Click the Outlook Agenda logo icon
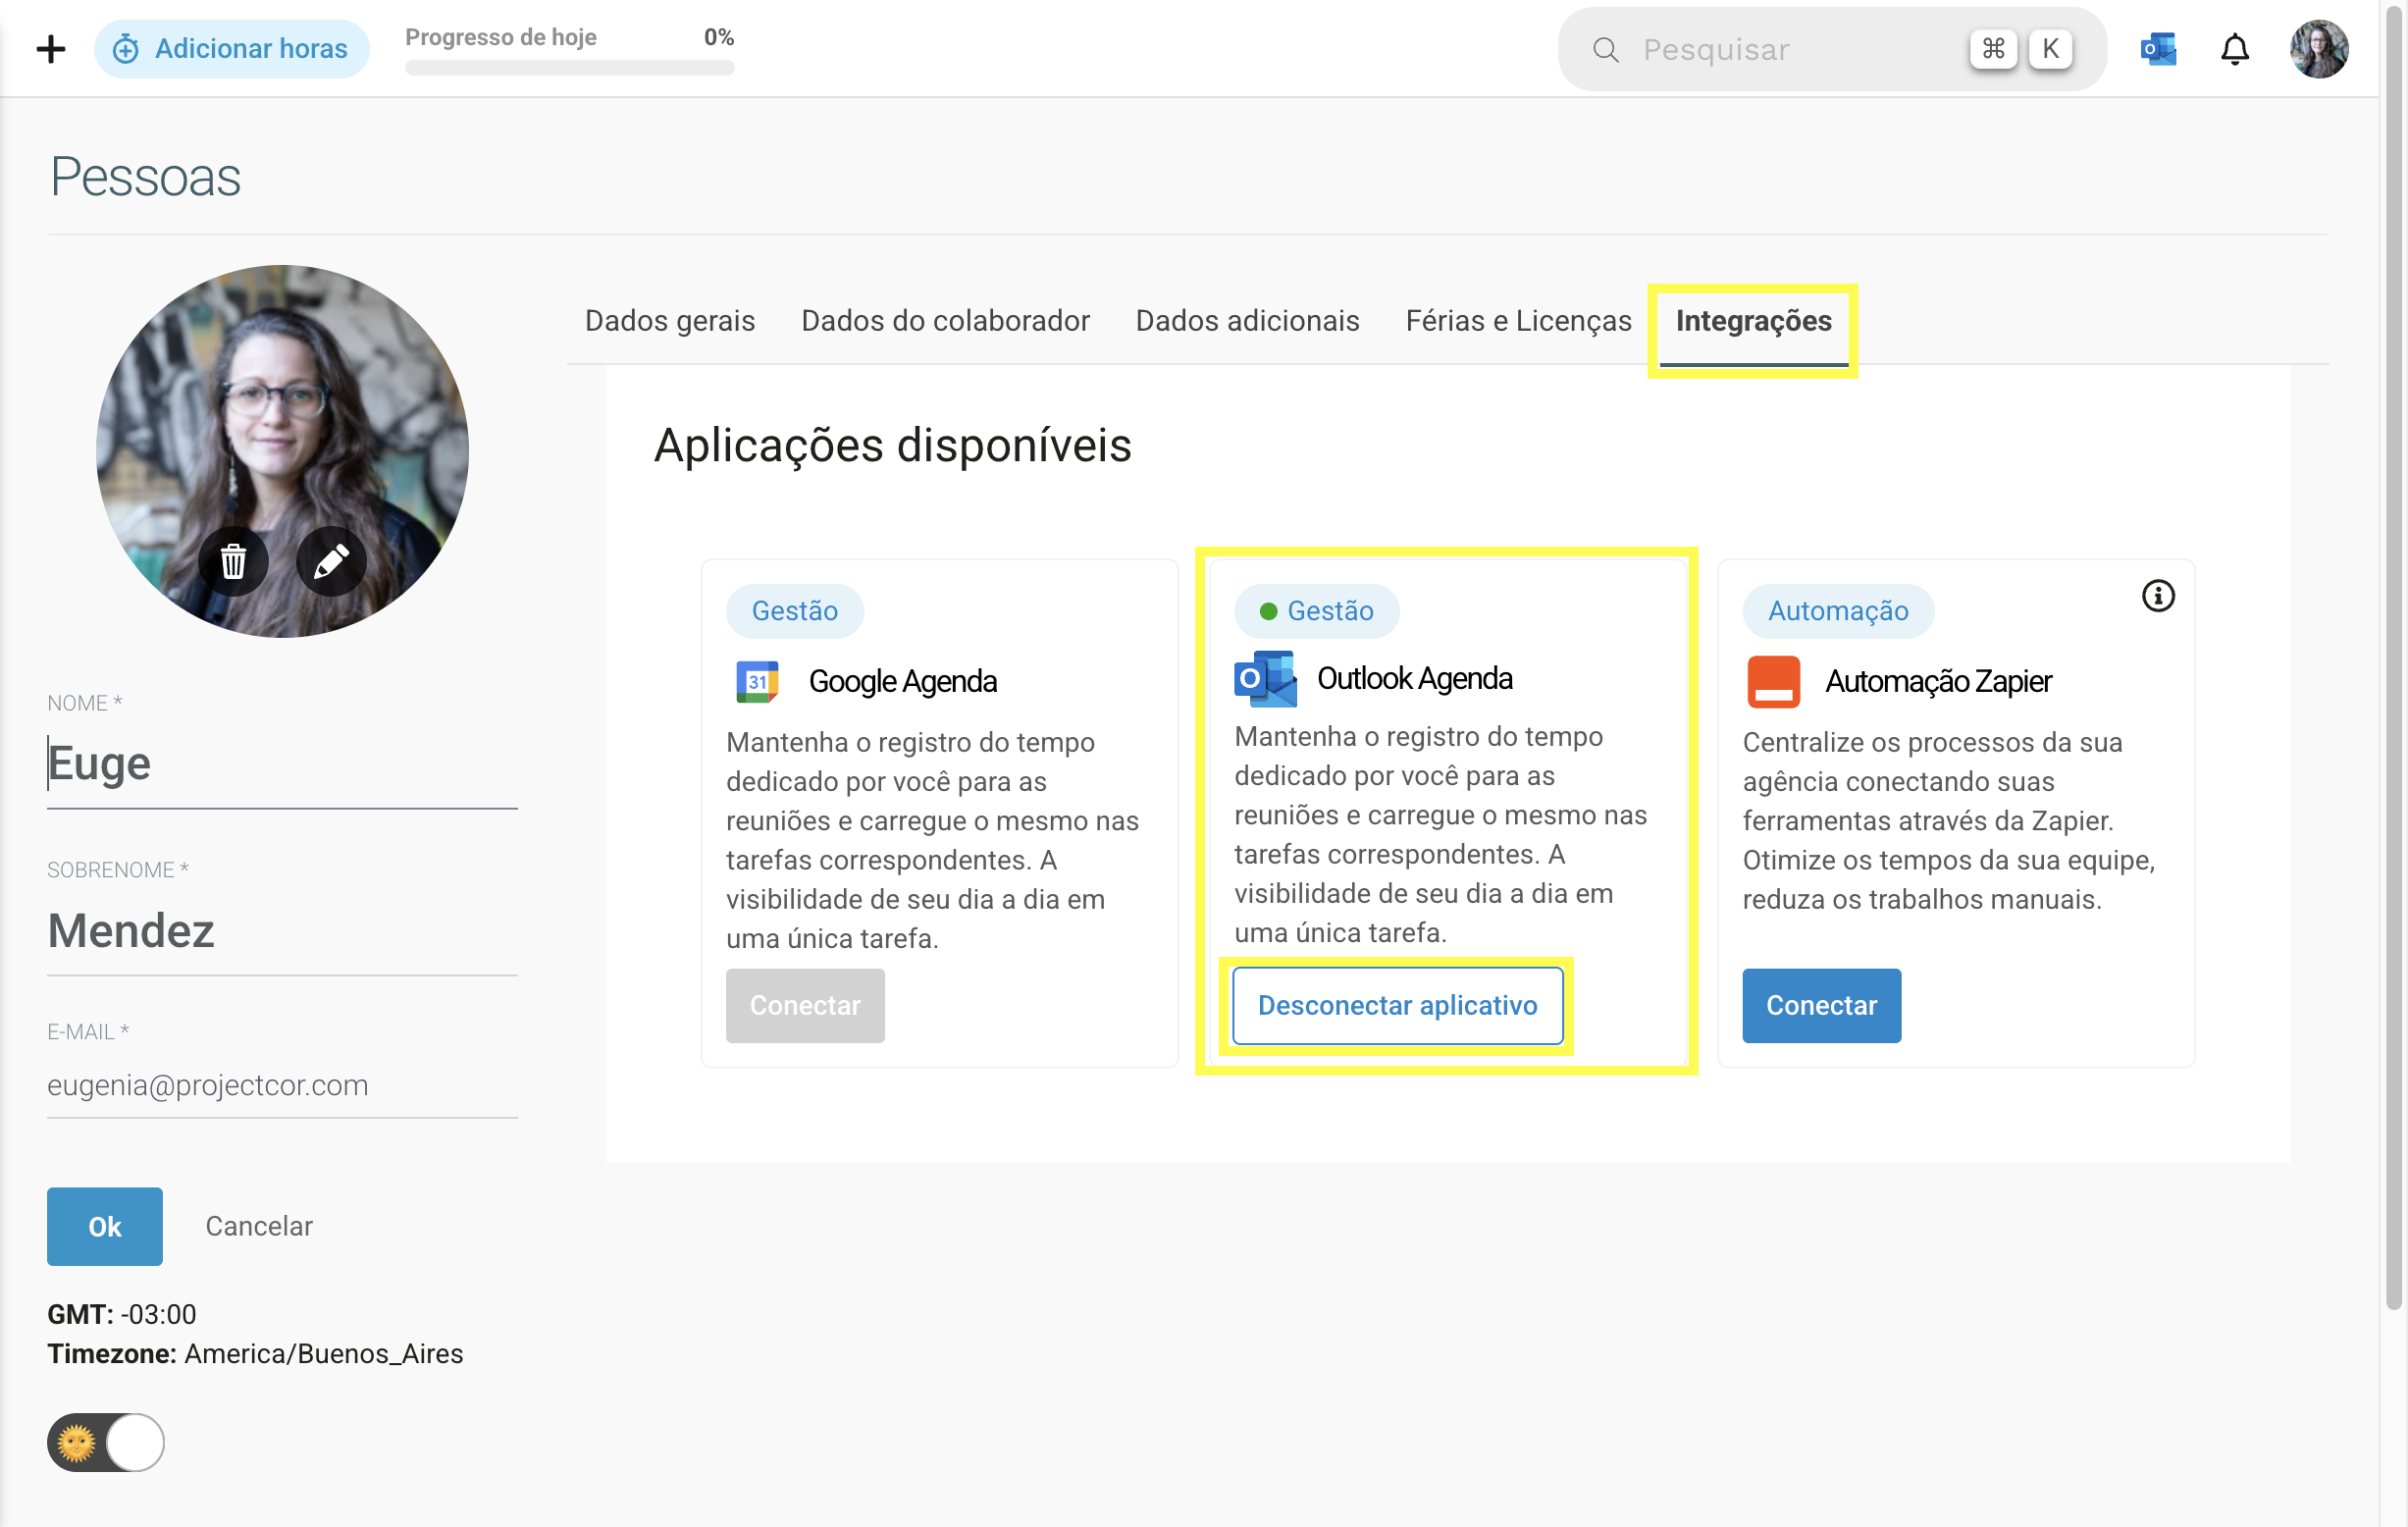Viewport: 2408px width, 1527px height. pyautogui.click(x=1265, y=679)
